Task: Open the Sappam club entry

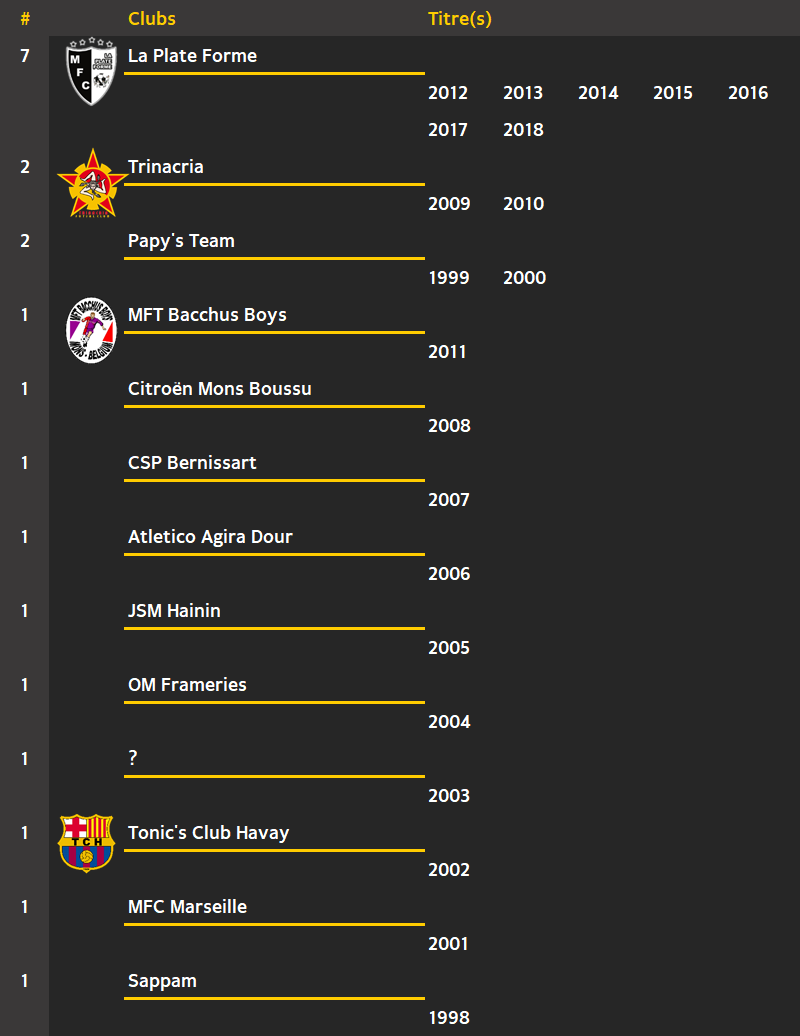Action: pos(162,980)
